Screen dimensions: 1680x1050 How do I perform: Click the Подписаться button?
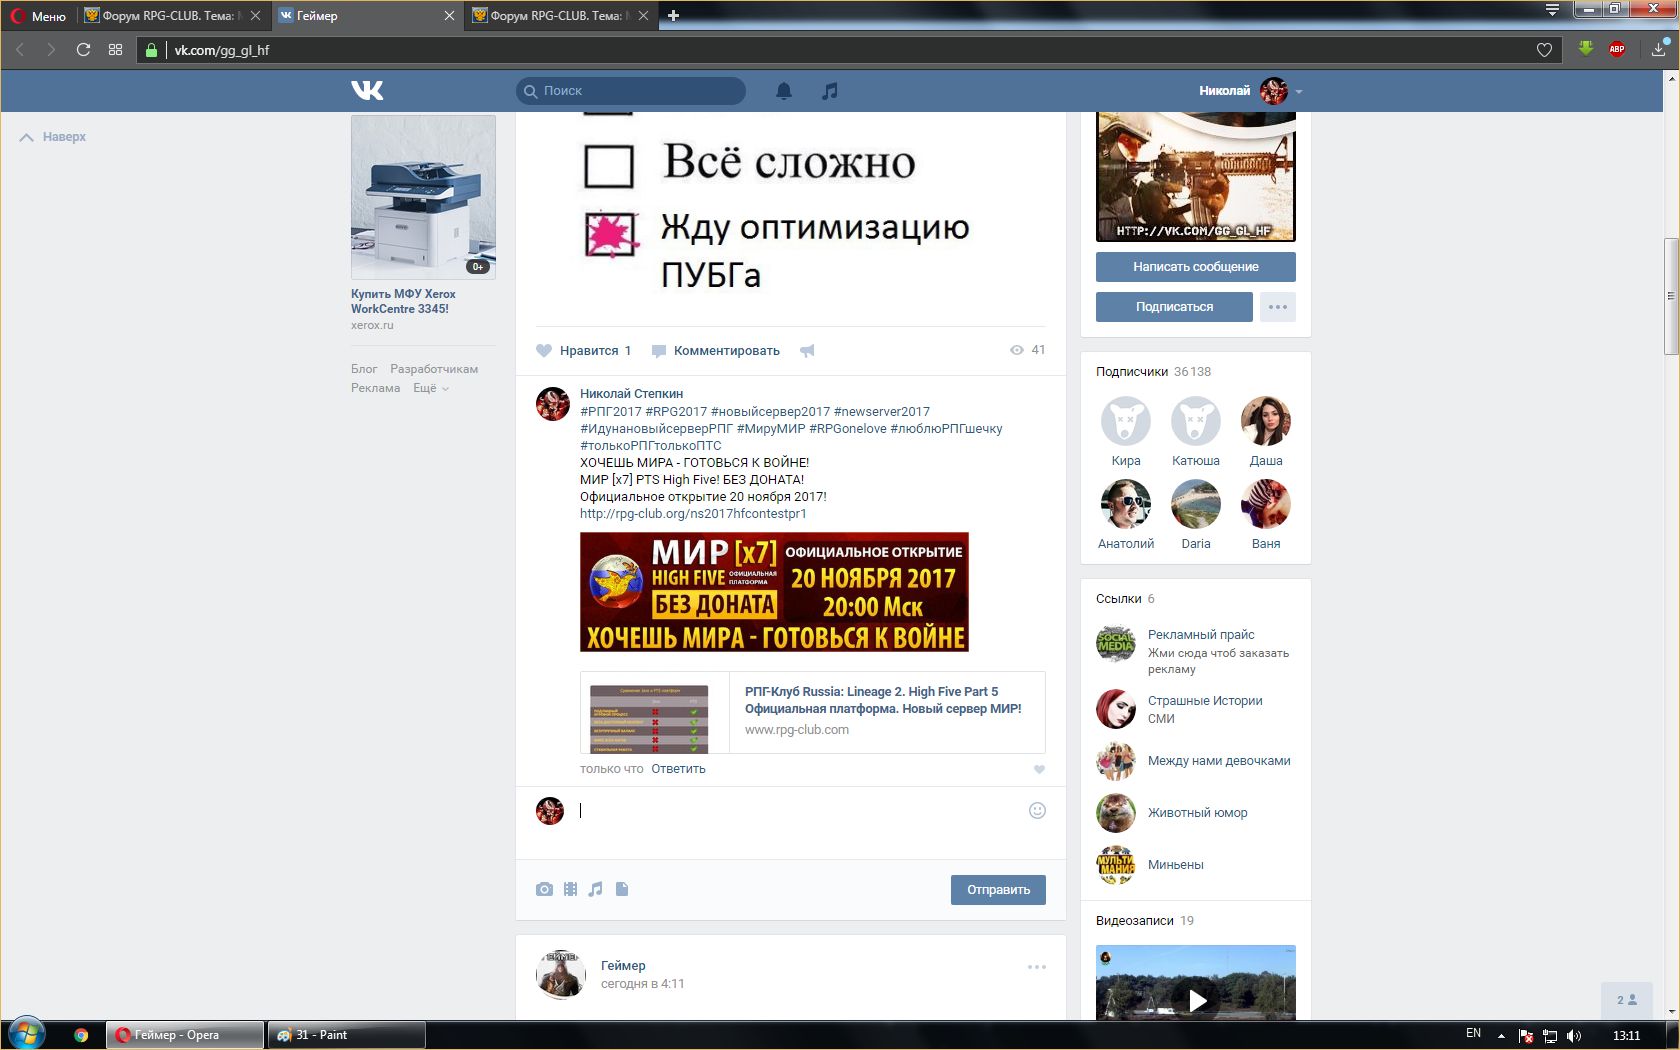tap(1174, 307)
